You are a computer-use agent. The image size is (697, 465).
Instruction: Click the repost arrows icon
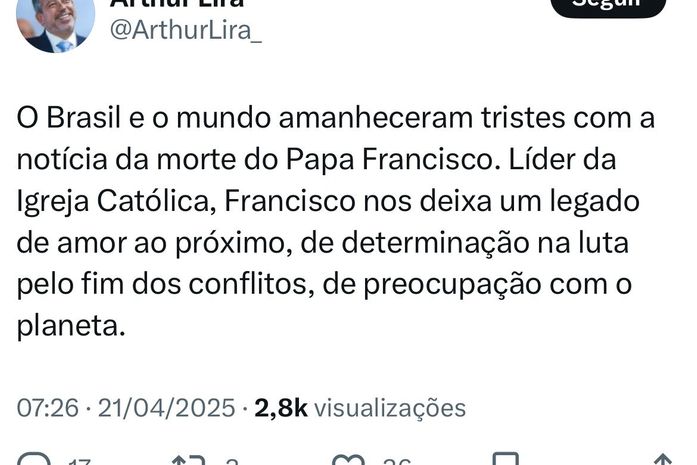[187, 459]
